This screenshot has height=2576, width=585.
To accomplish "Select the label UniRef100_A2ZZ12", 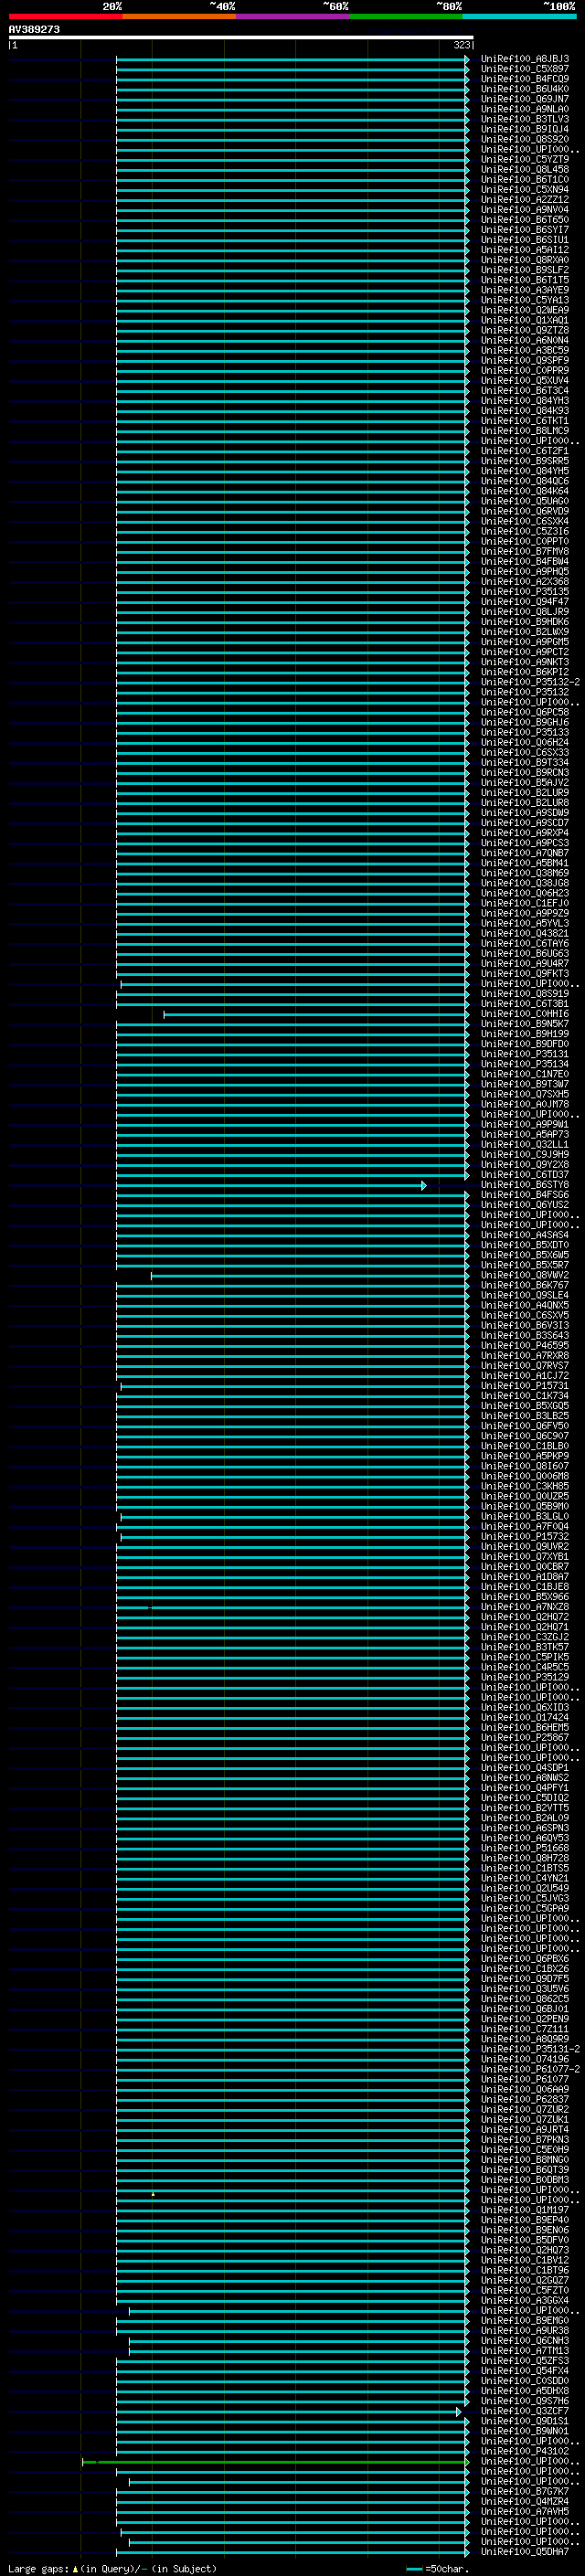I will point(525,200).
